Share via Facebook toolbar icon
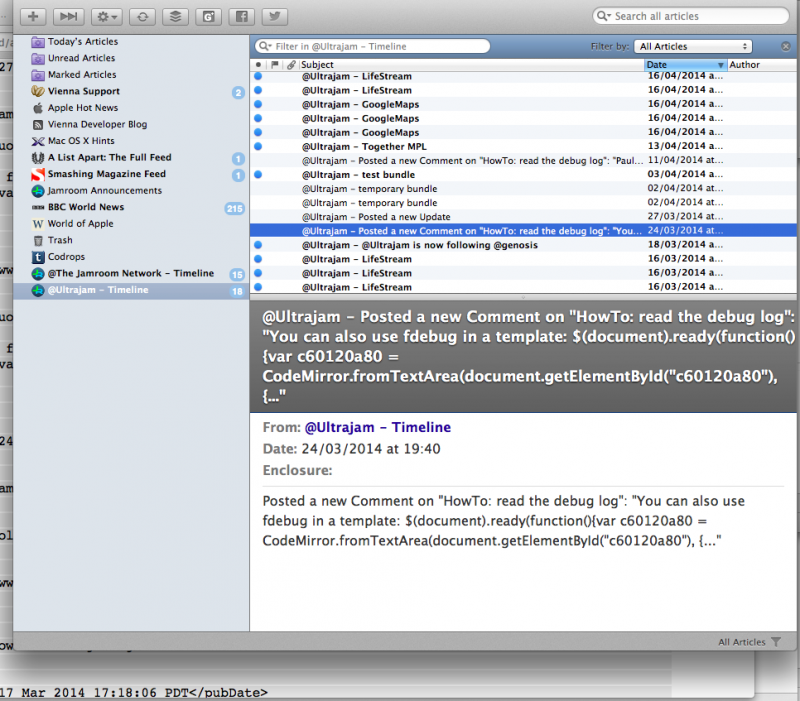 (241, 17)
